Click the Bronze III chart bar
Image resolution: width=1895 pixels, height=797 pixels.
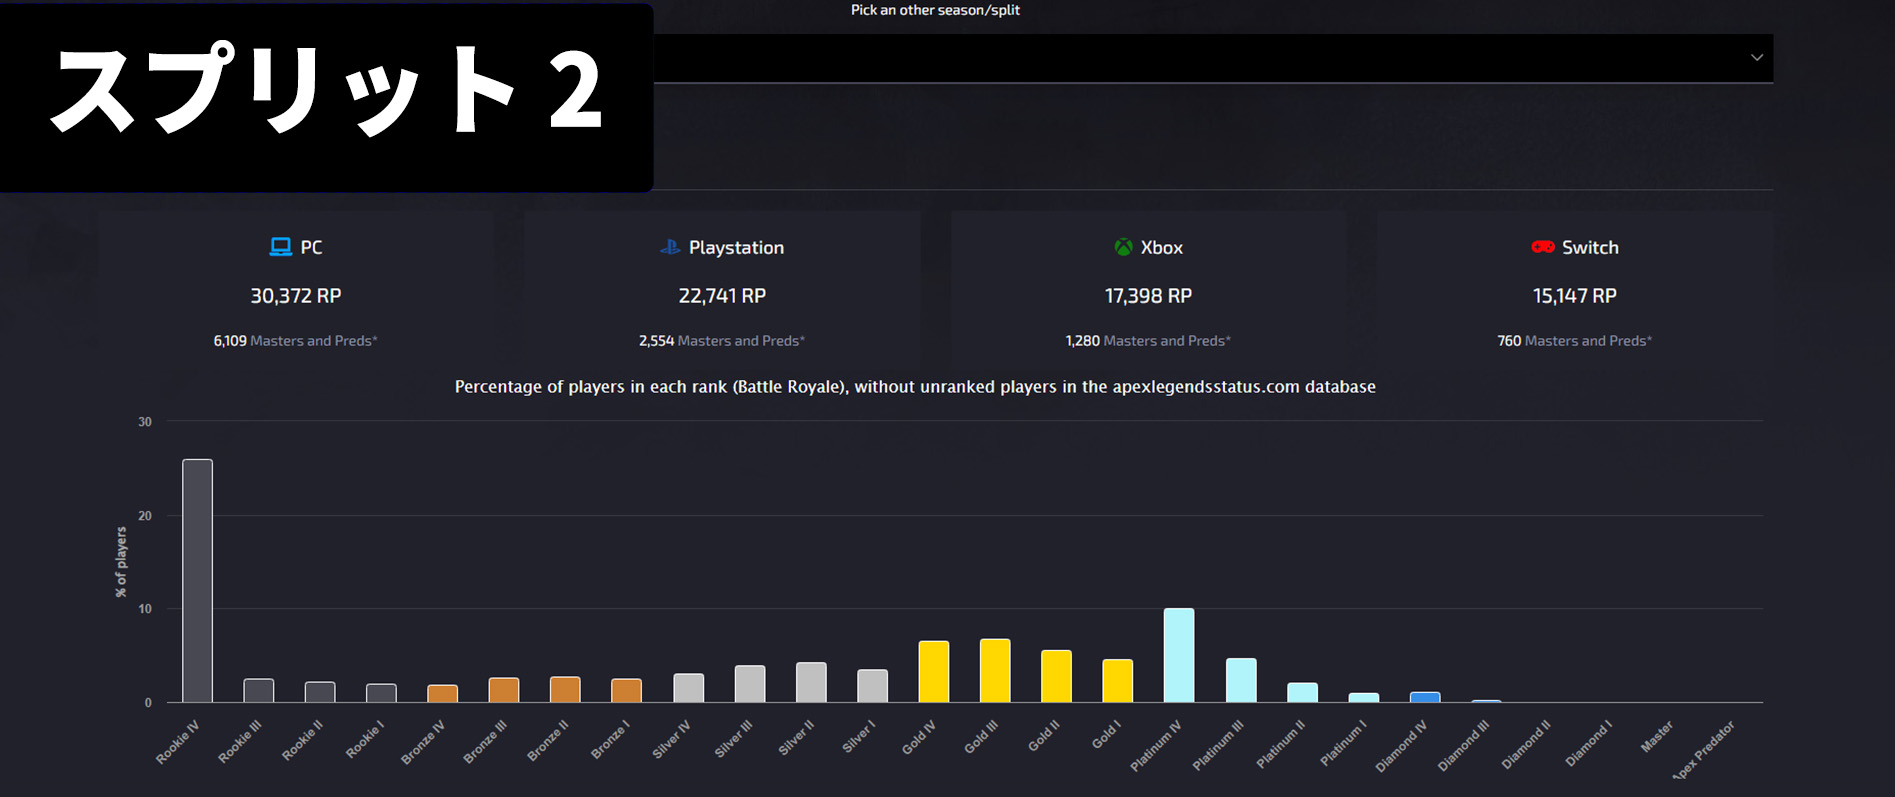point(504,690)
